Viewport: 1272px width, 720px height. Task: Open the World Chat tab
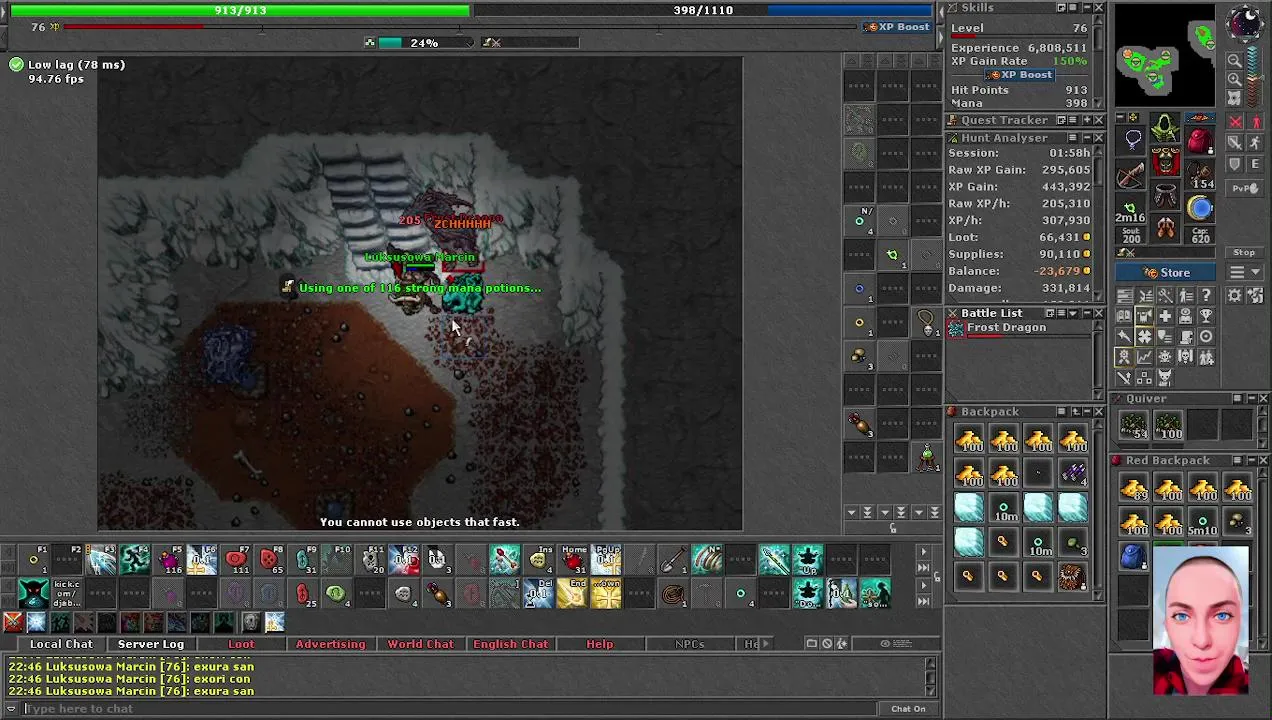(x=420, y=644)
